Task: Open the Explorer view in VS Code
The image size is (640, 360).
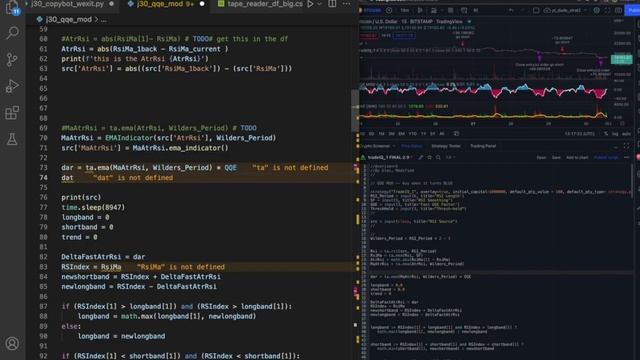Action: click(12, 7)
